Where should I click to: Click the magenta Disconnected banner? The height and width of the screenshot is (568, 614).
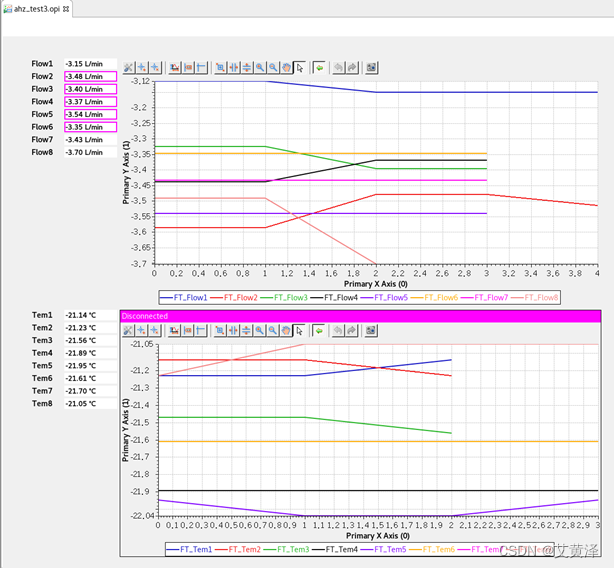(360, 316)
